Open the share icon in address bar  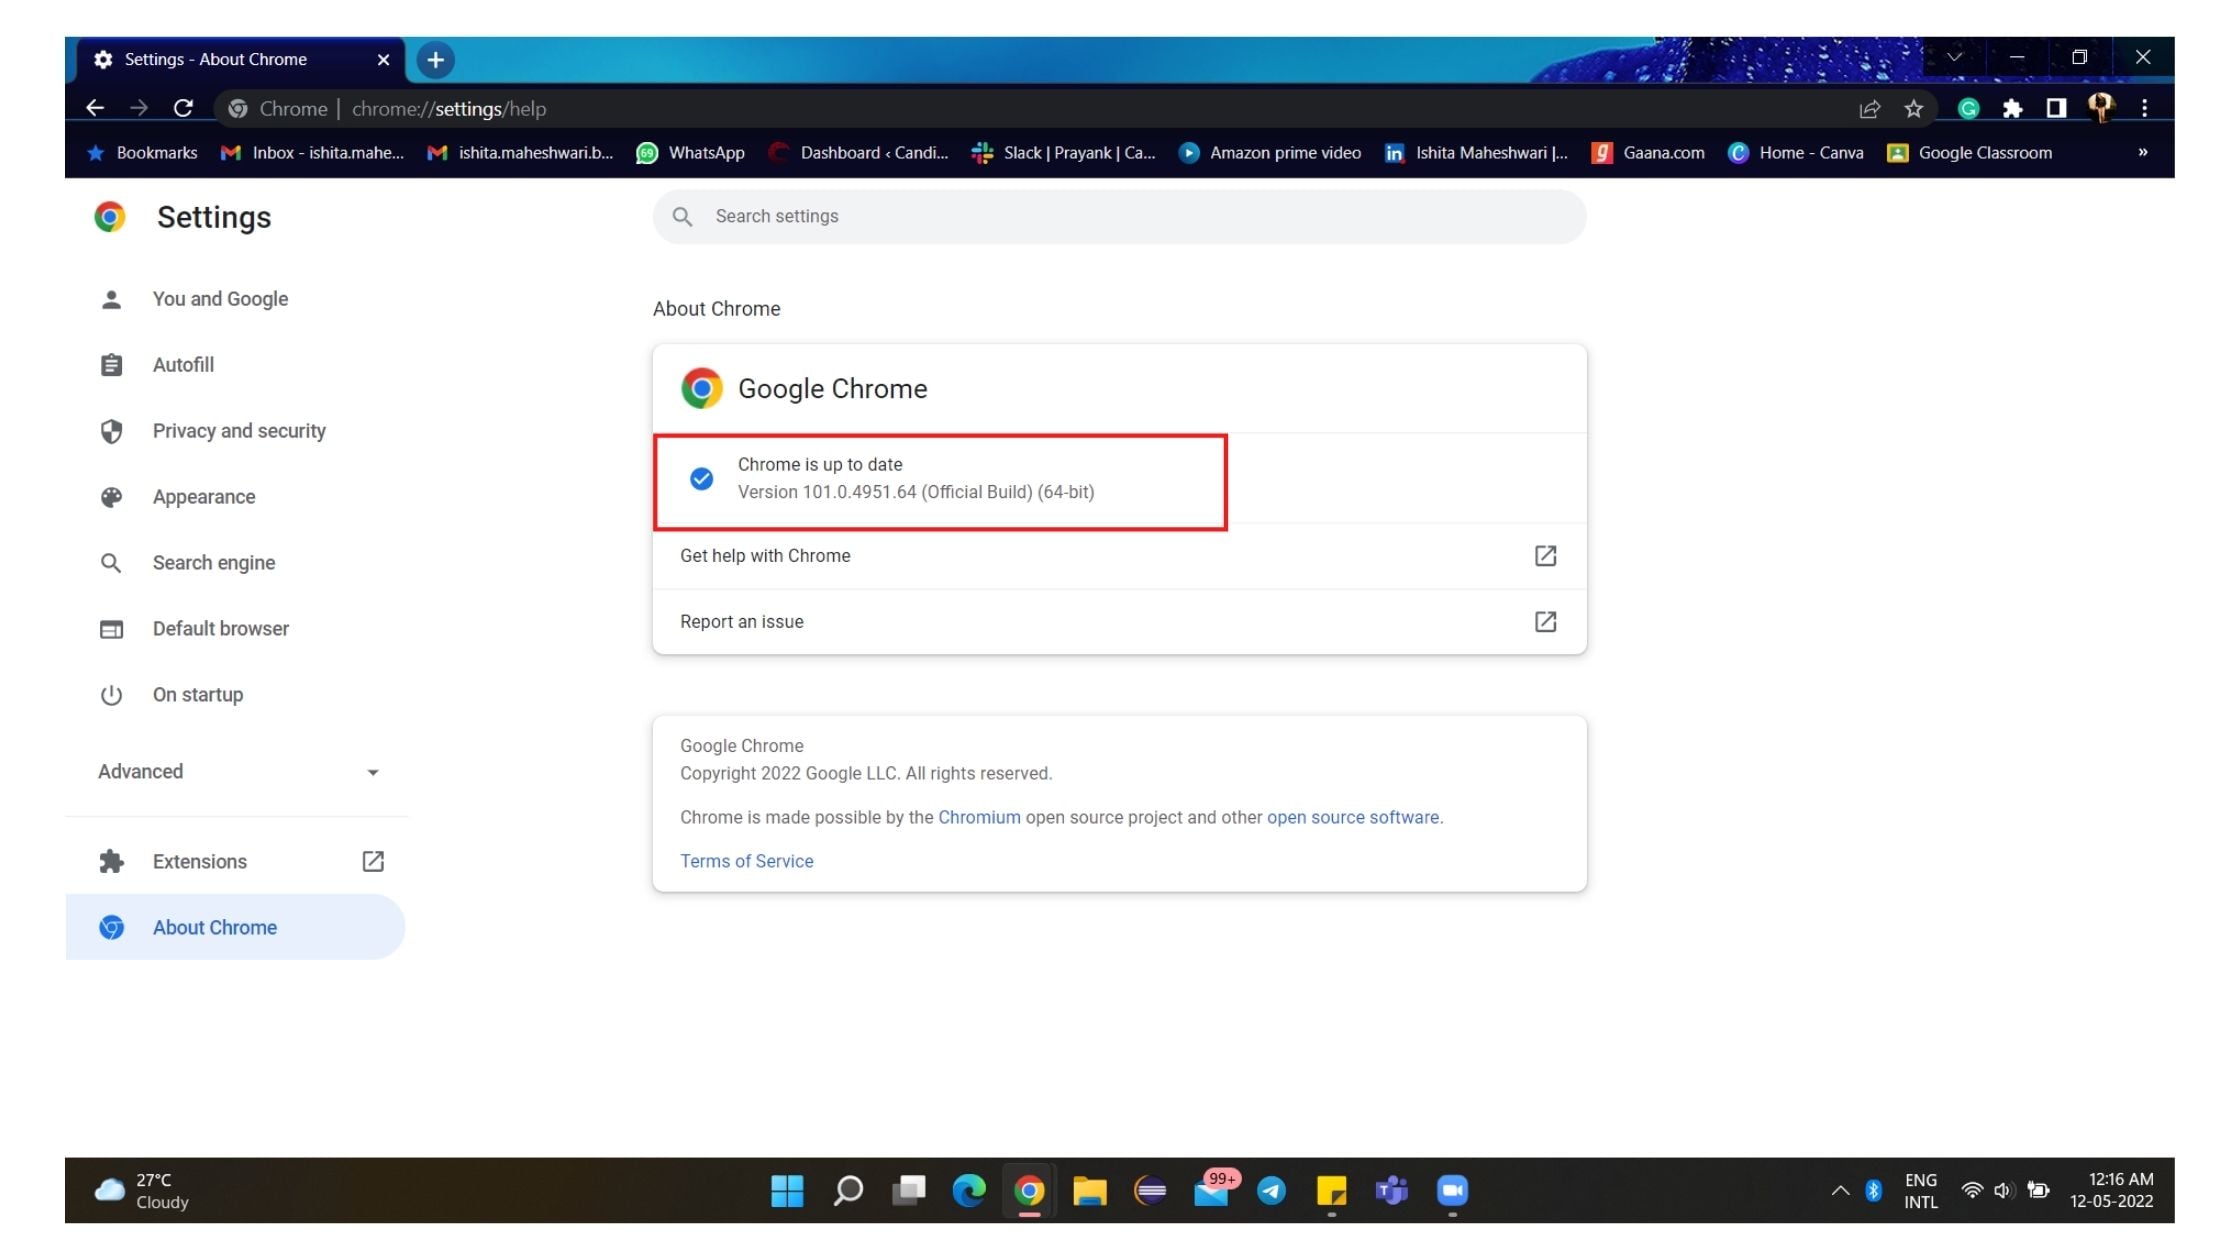1869,108
